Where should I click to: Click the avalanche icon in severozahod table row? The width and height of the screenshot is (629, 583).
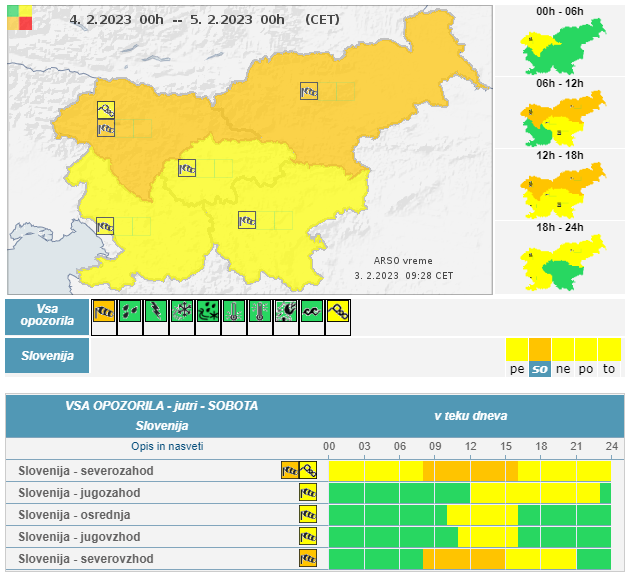[308, 470]
